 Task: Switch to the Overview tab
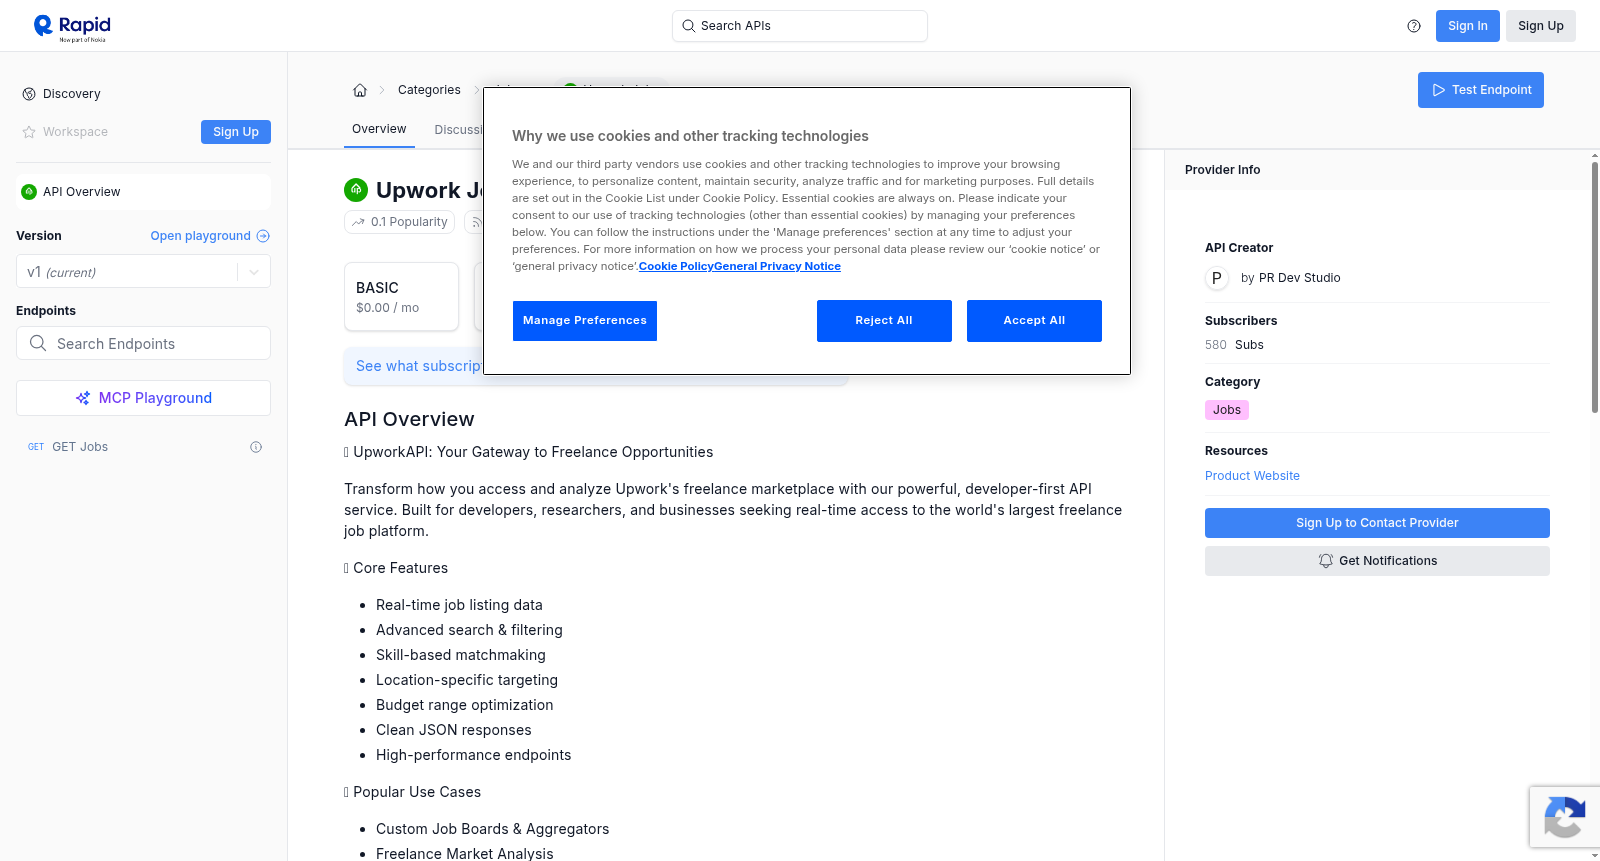[x=379, y=129]
